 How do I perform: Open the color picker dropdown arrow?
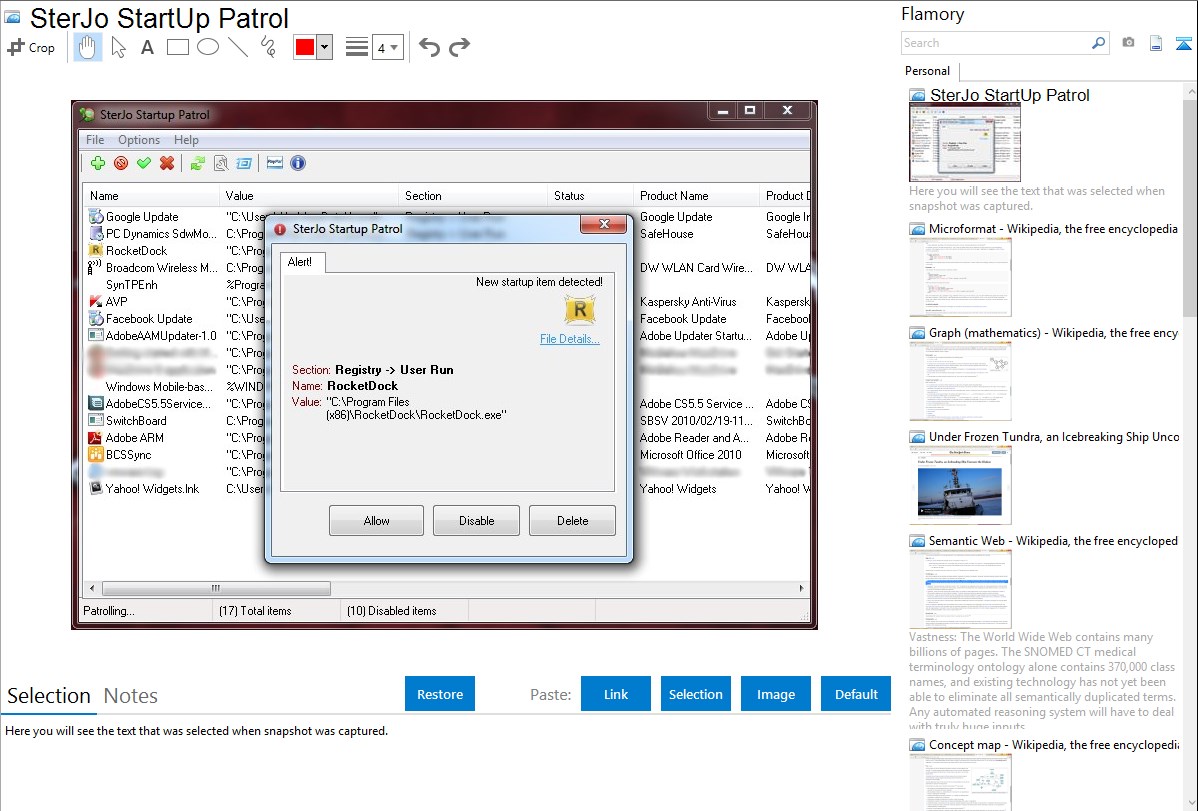click(x=325, y=47)
